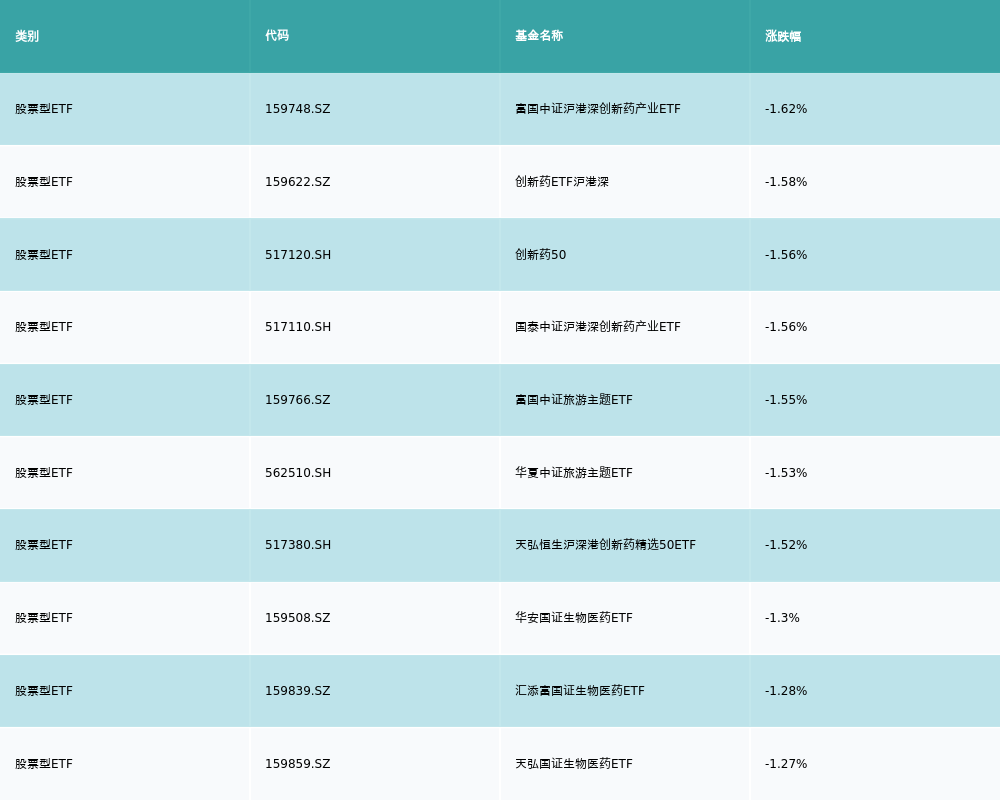Click -1.56% in the 517120.SH row
The image size is (1000, 800).
click(786, 255)
